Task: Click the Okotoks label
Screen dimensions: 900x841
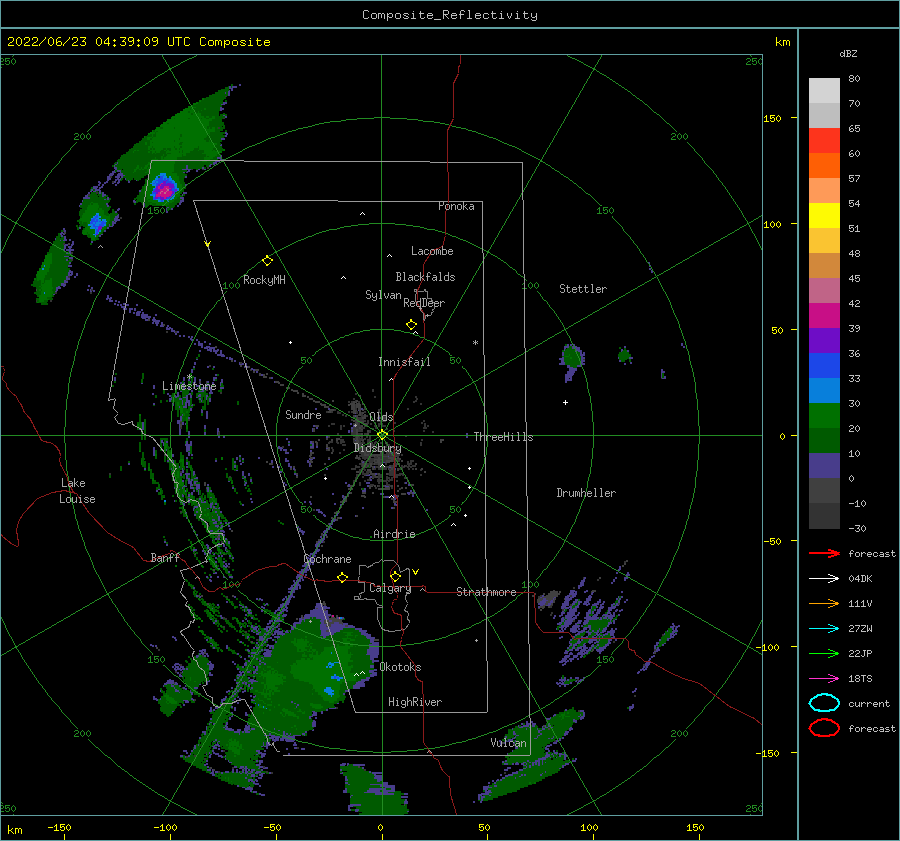Action: (x=400, y=667)
